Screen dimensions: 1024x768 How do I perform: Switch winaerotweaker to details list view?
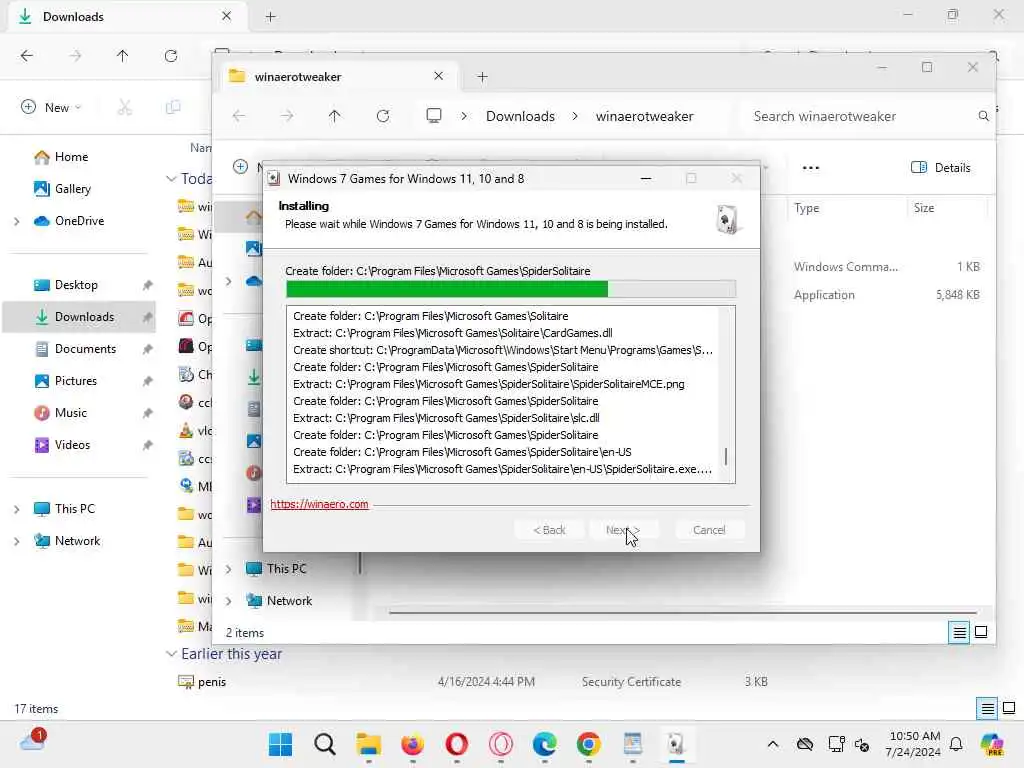tap(959, 632)
